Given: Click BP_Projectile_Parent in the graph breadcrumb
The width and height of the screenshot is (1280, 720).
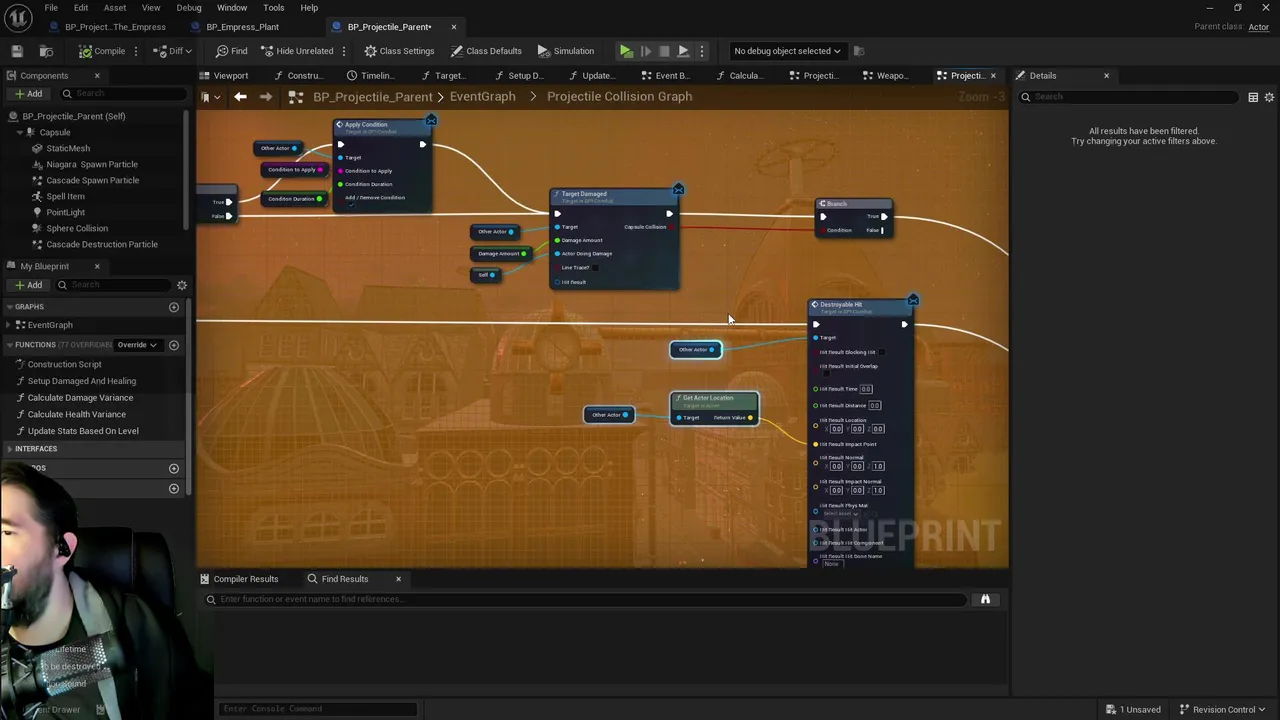Looking at the screenshot, I should [372, 97].
